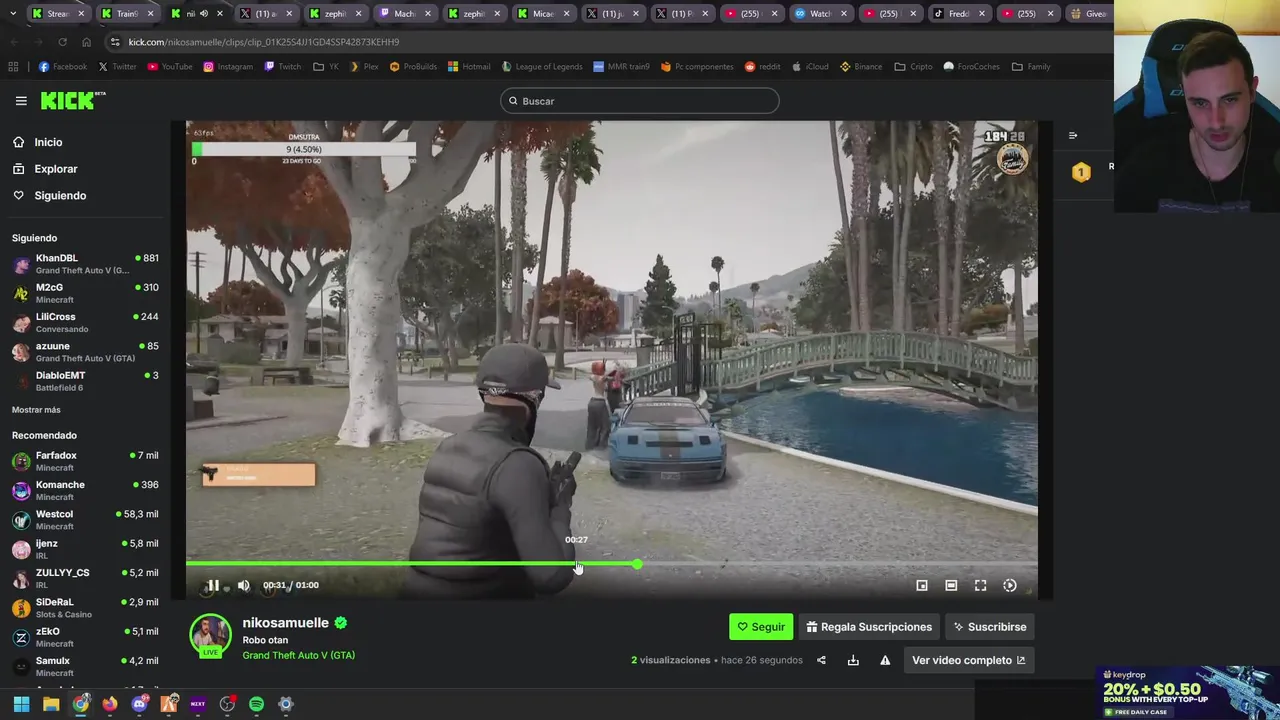Share the clip with share icon

click(821, 660)
